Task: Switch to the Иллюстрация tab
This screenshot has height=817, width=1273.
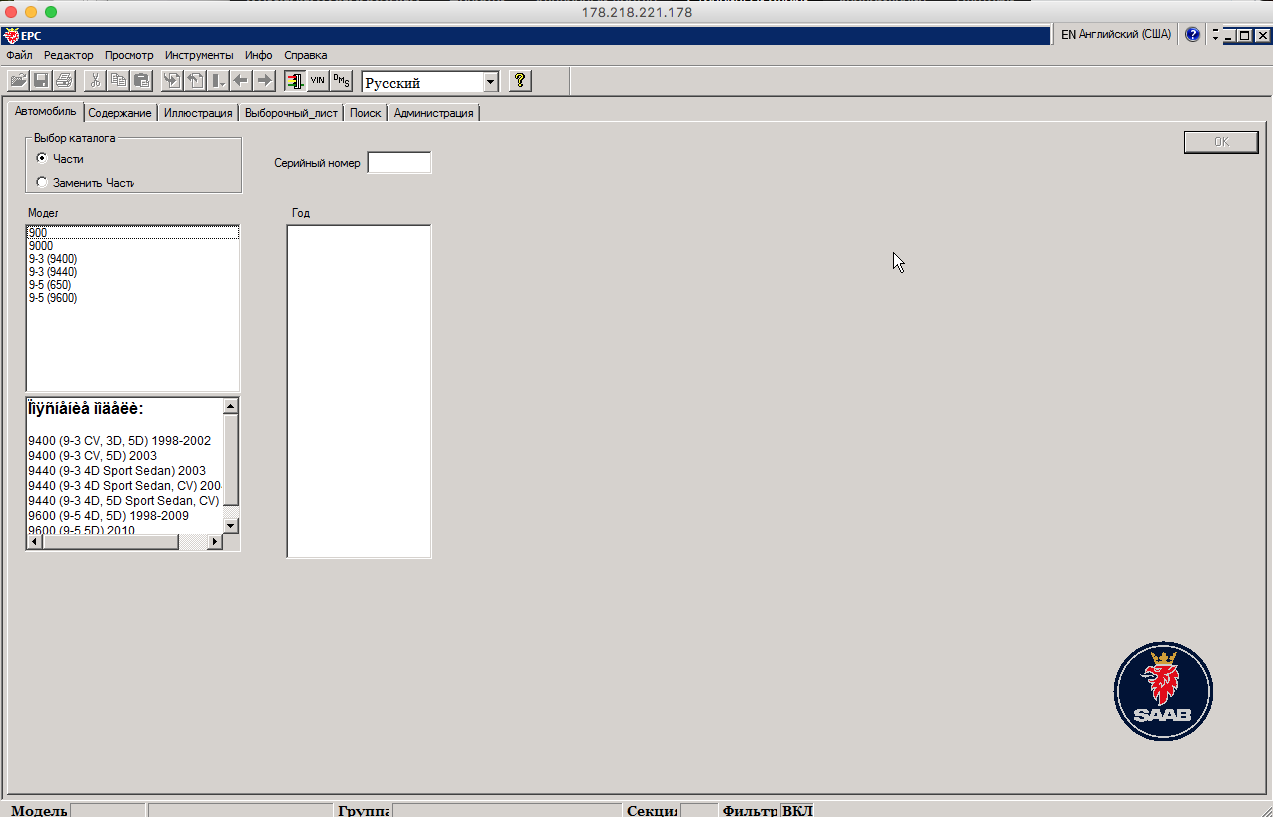Action: tap(198, 113)
